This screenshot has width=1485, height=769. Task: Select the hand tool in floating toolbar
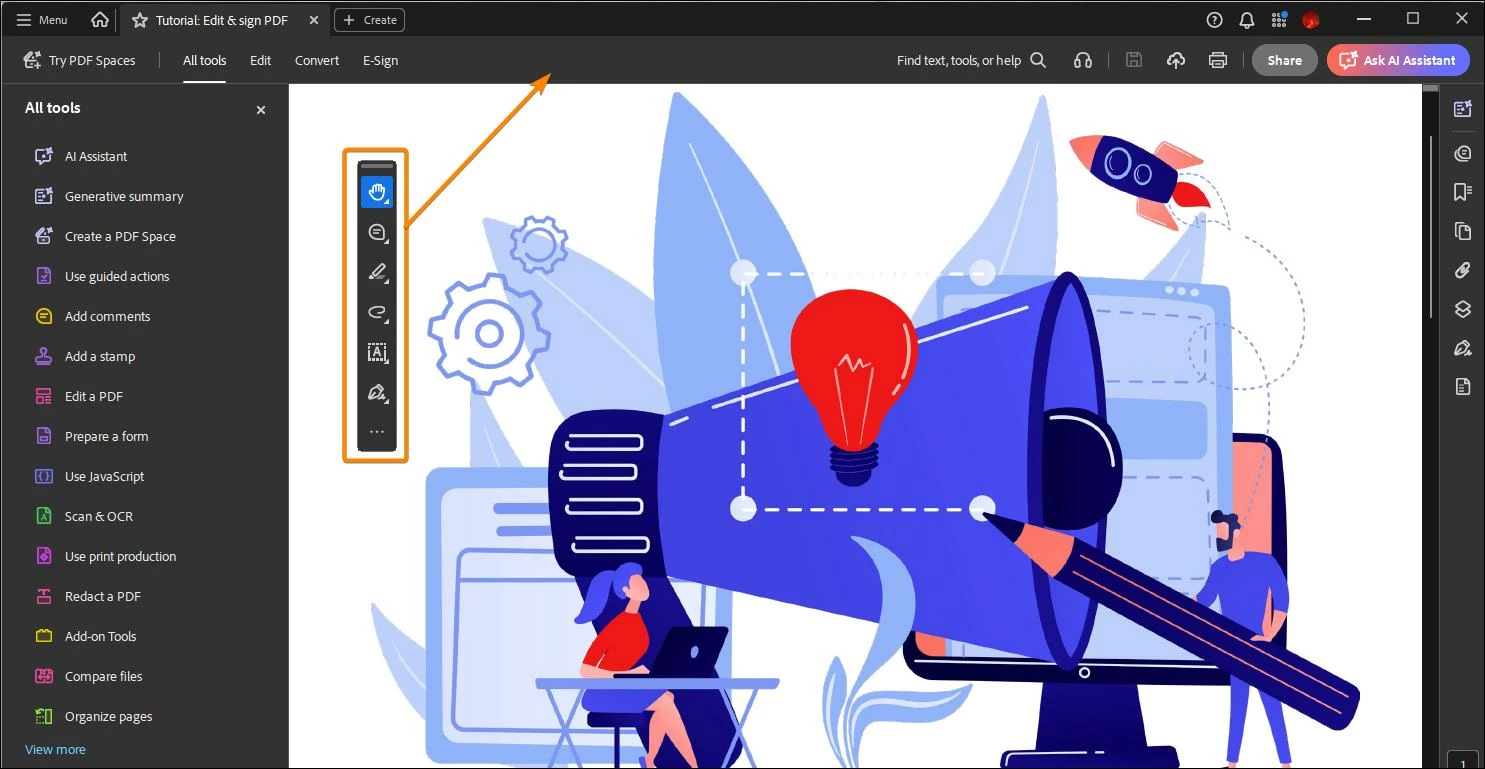[x=377, y=192]
